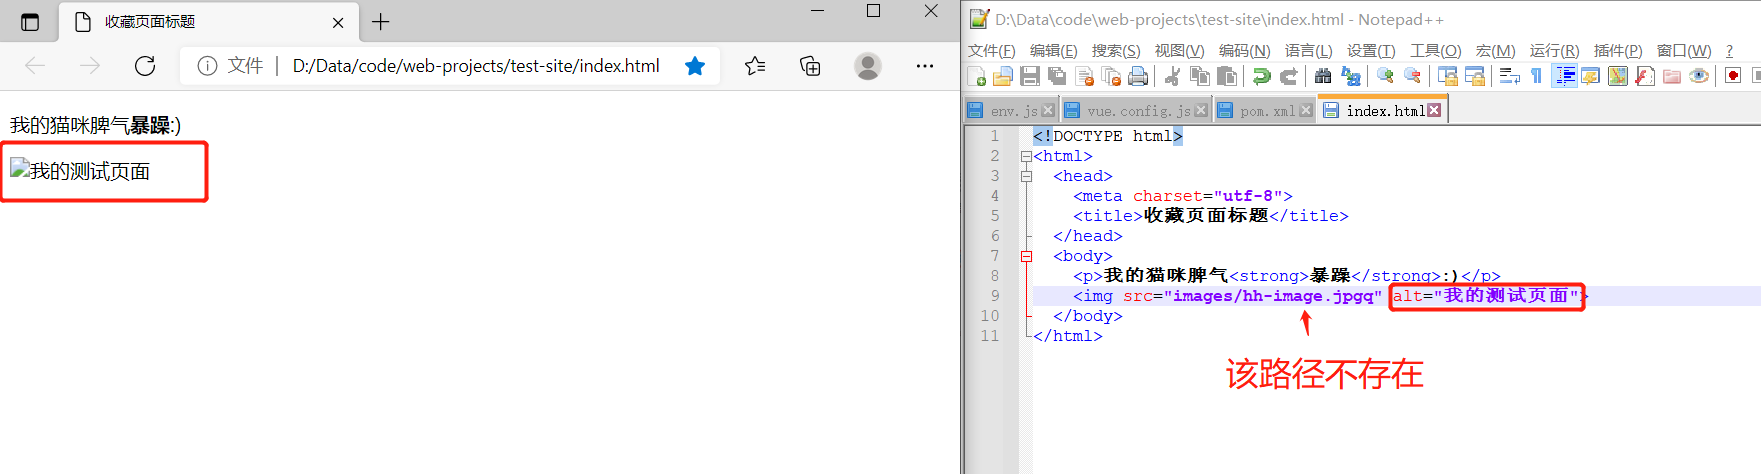The width and height of the screenshot is (1761, 474).
Task: Click the browser Forward arrow
Action: coord(90,66)
